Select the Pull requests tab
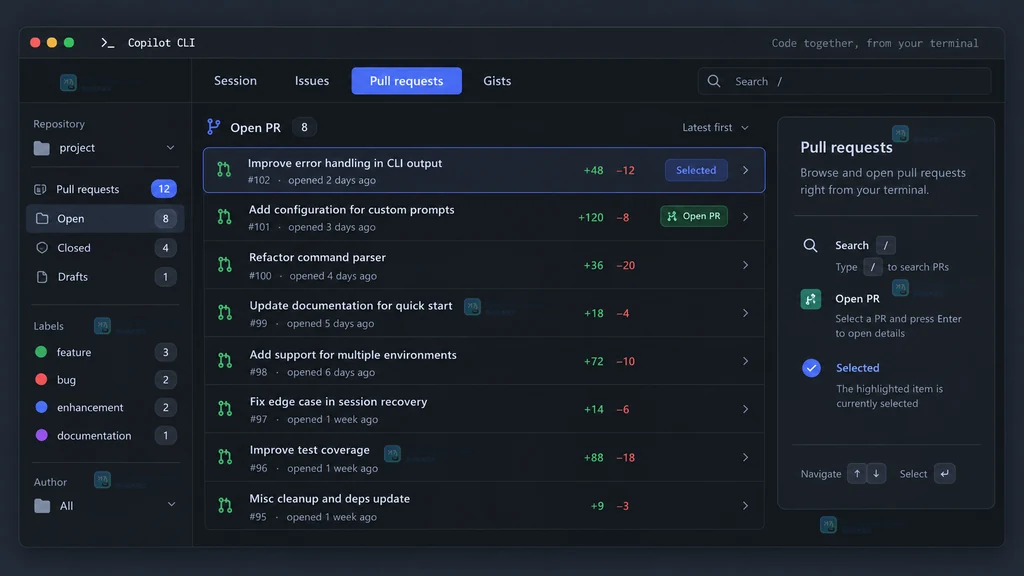The image size is (1024, 576). 406,81
